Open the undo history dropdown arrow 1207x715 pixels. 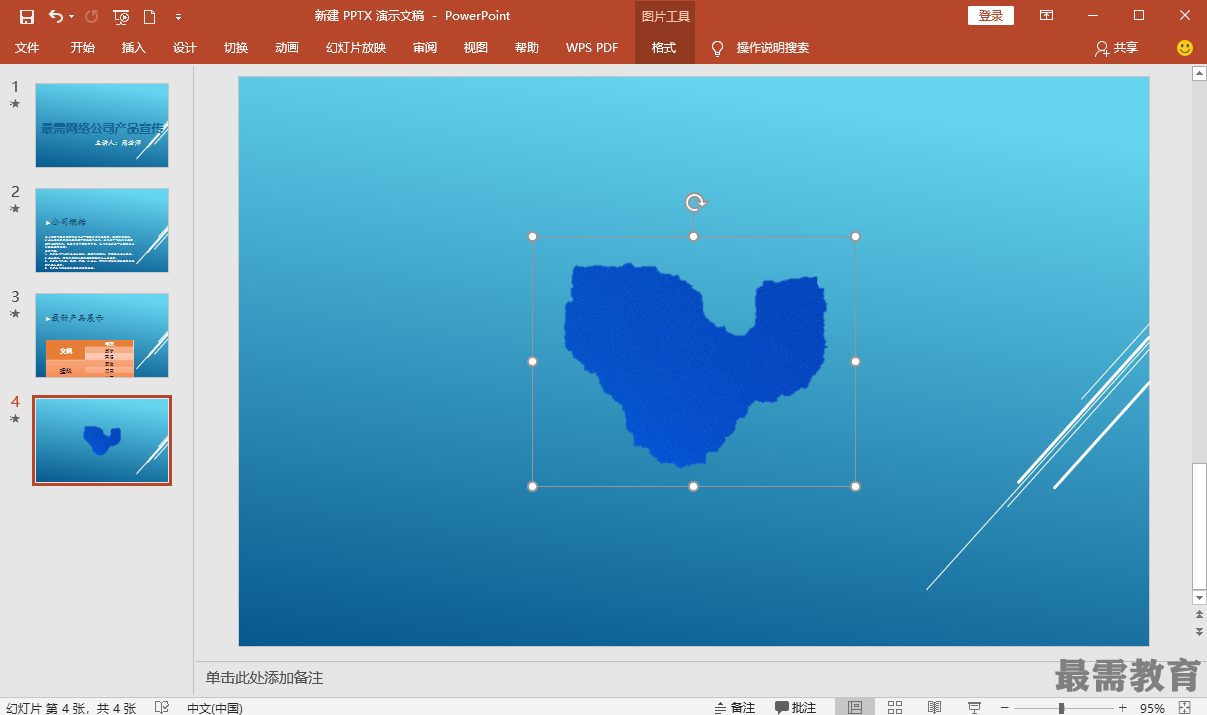point(72,16)
